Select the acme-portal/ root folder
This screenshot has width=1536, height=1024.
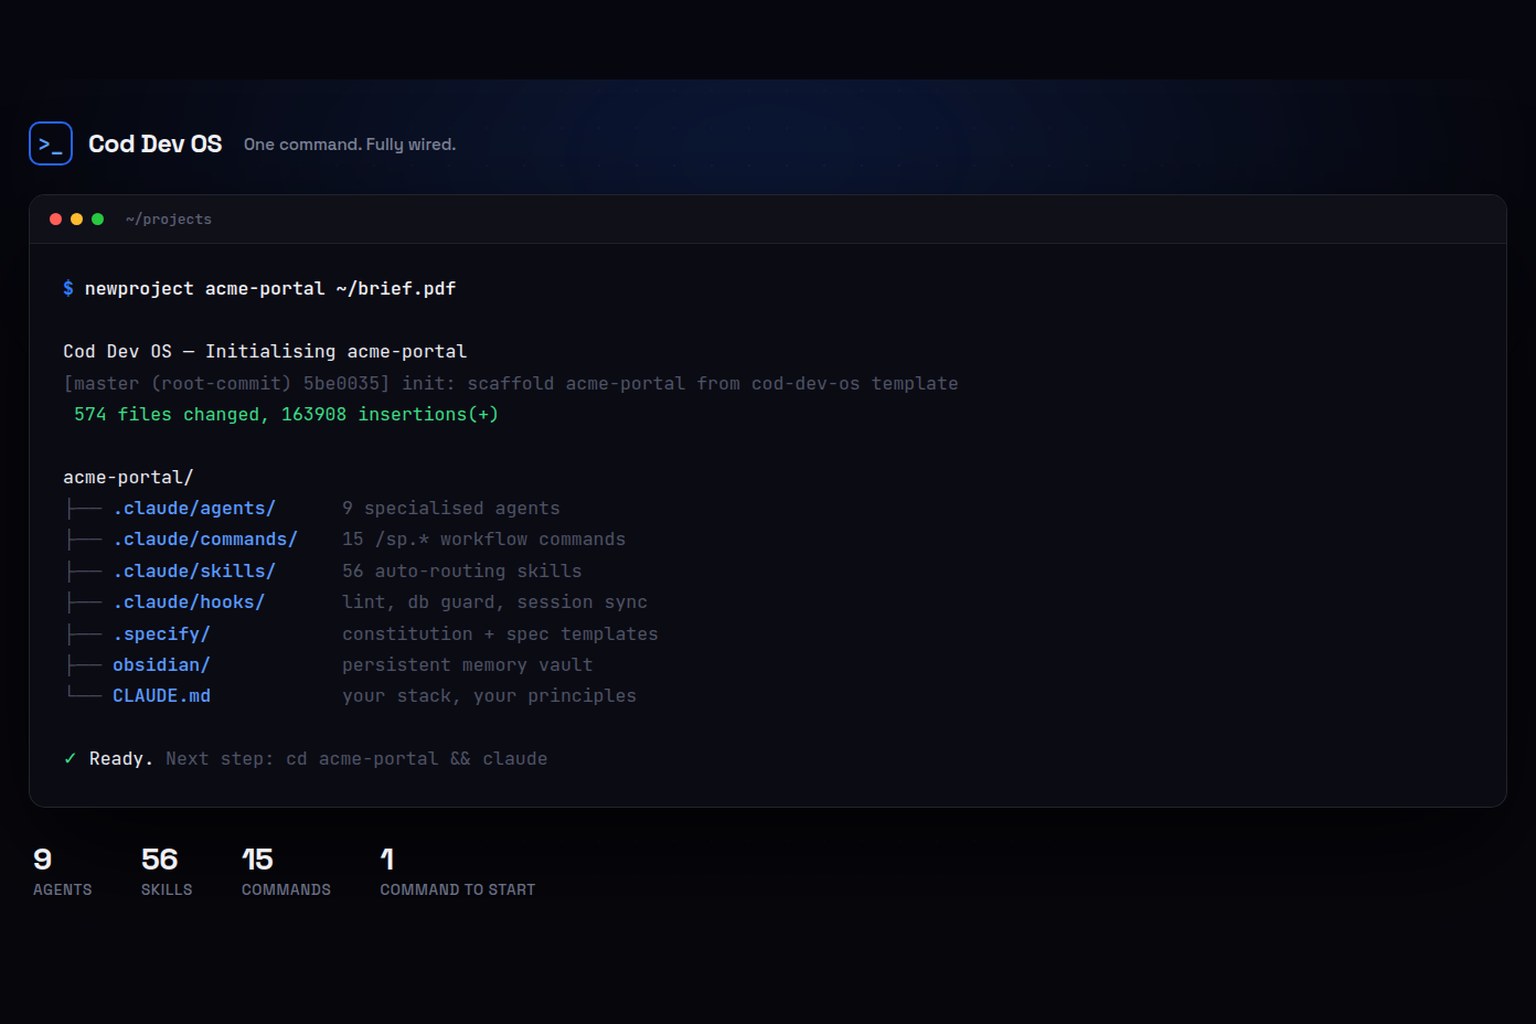[128, 477]
